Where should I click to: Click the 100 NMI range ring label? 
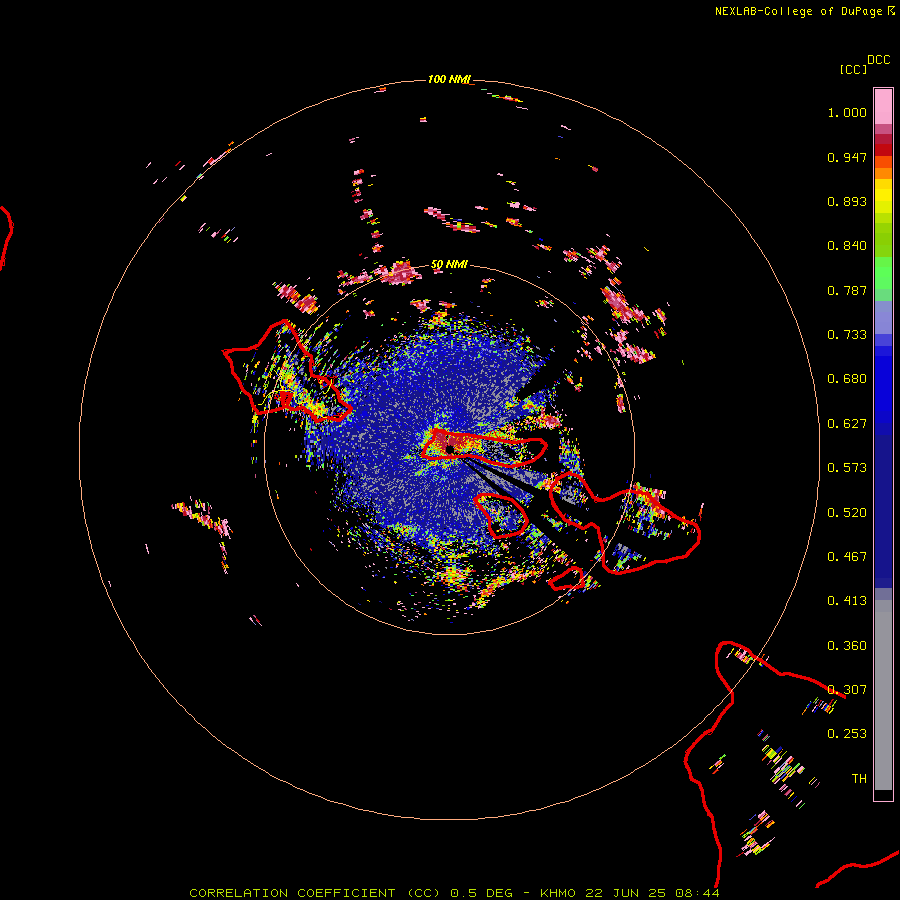(448, 79)
